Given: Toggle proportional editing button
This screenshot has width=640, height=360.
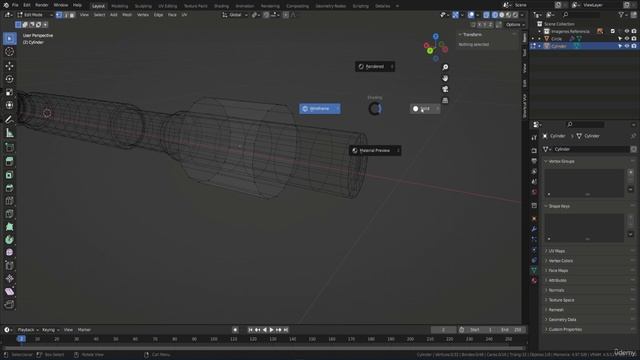Looking at the screenshot, I should pyautogui.click(x=286, y=15).
